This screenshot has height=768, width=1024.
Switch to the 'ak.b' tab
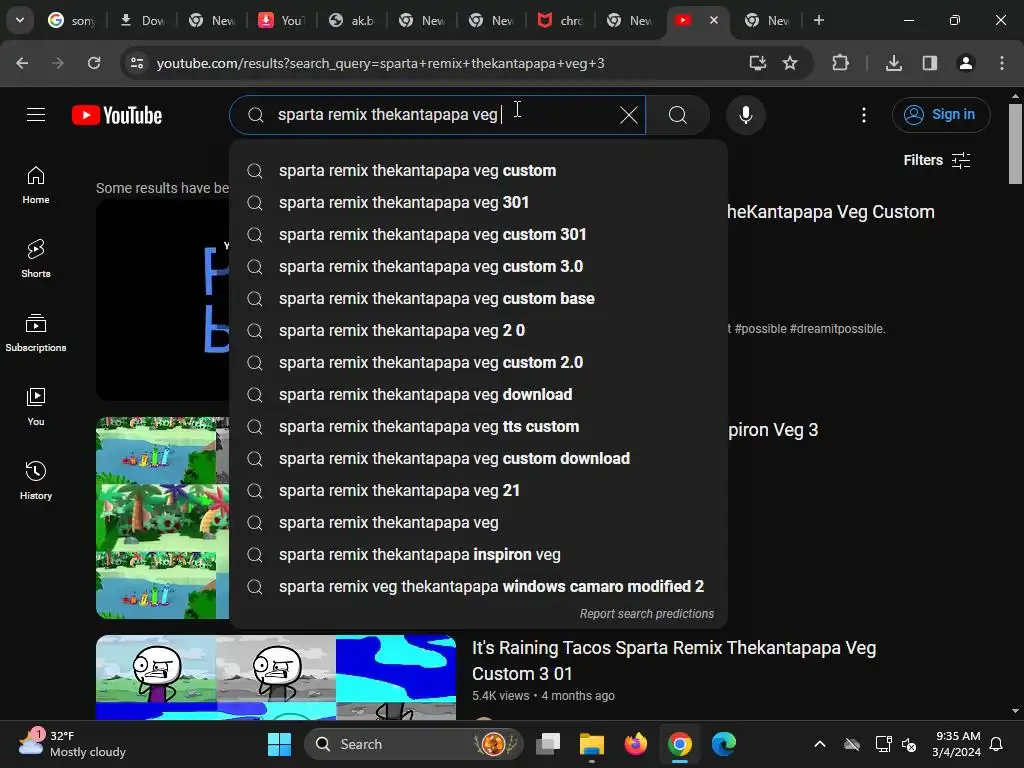pos(353,20)
